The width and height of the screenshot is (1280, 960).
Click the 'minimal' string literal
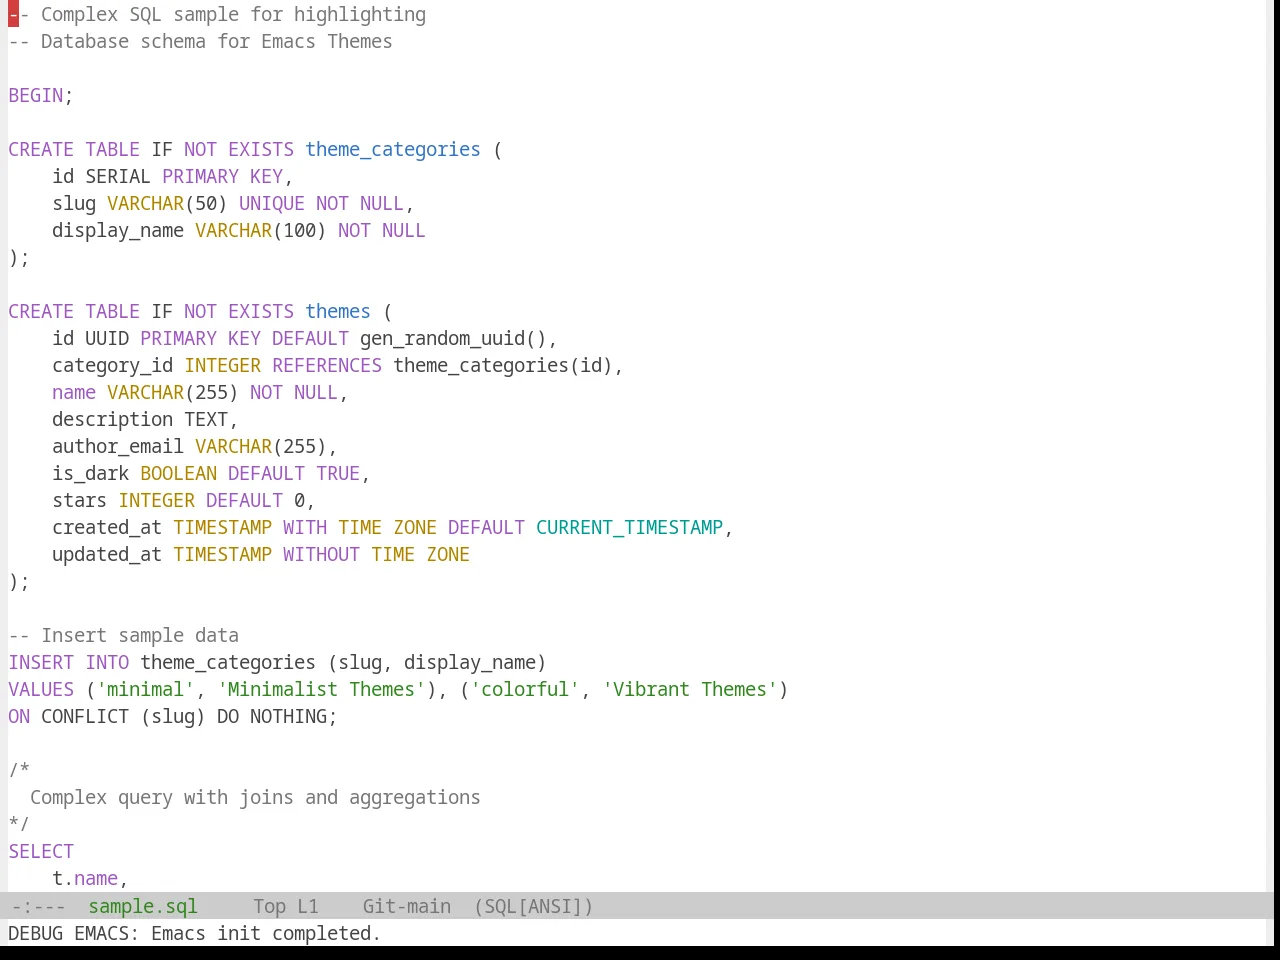[146, 690]
